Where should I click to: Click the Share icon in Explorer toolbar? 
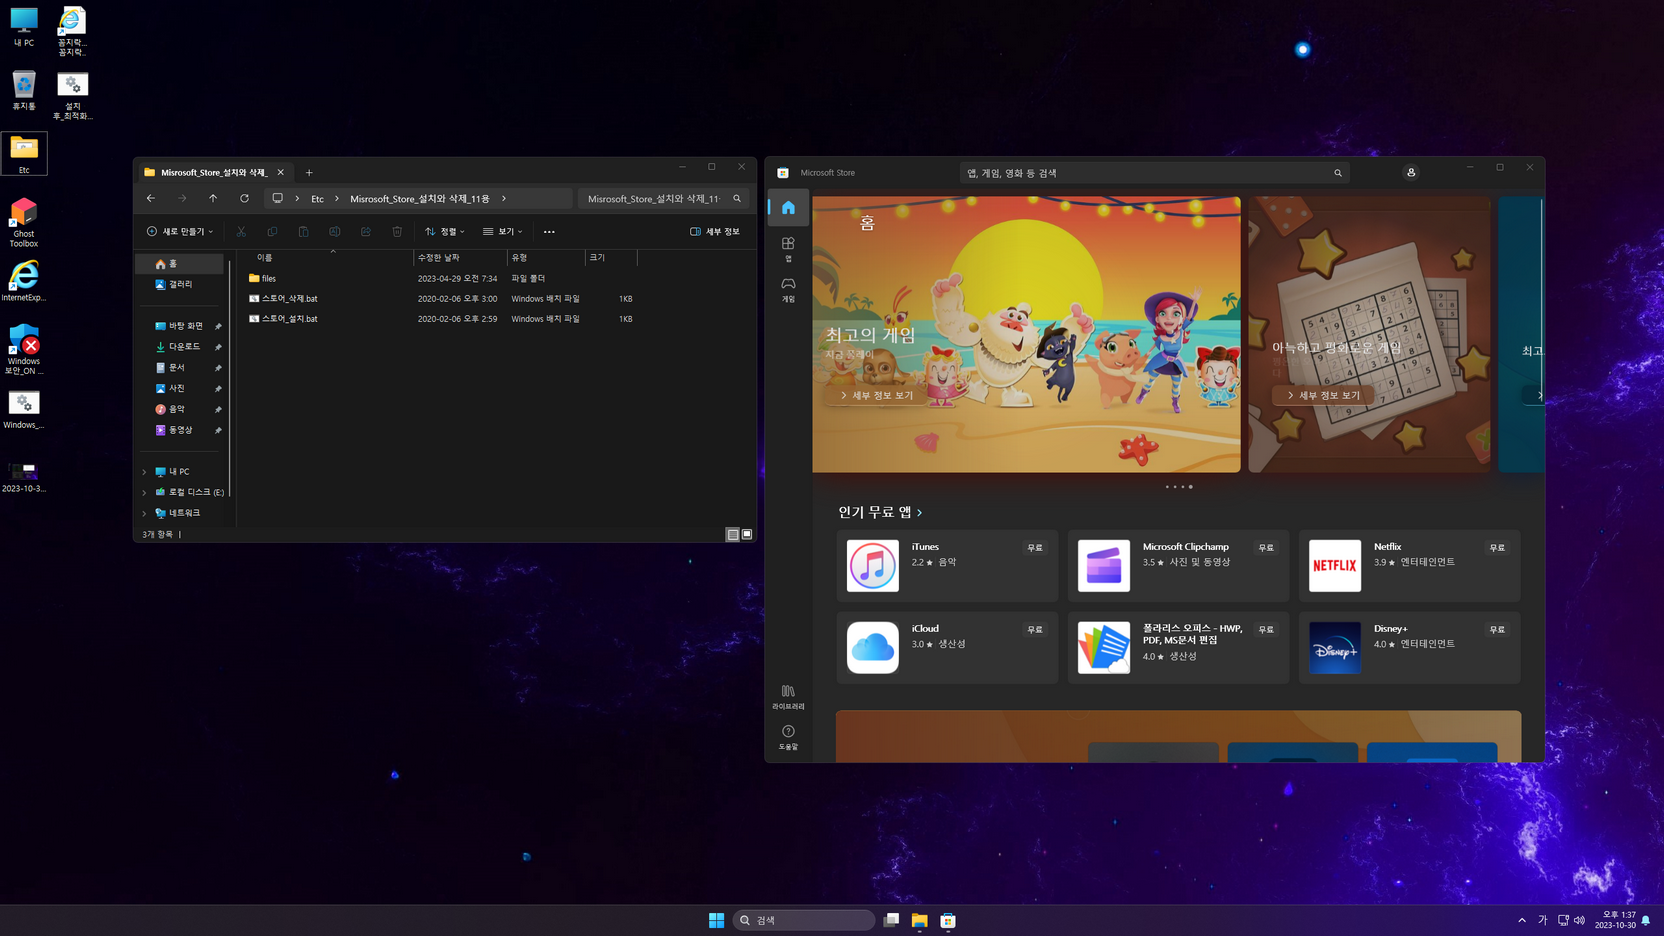coord(366,231)
